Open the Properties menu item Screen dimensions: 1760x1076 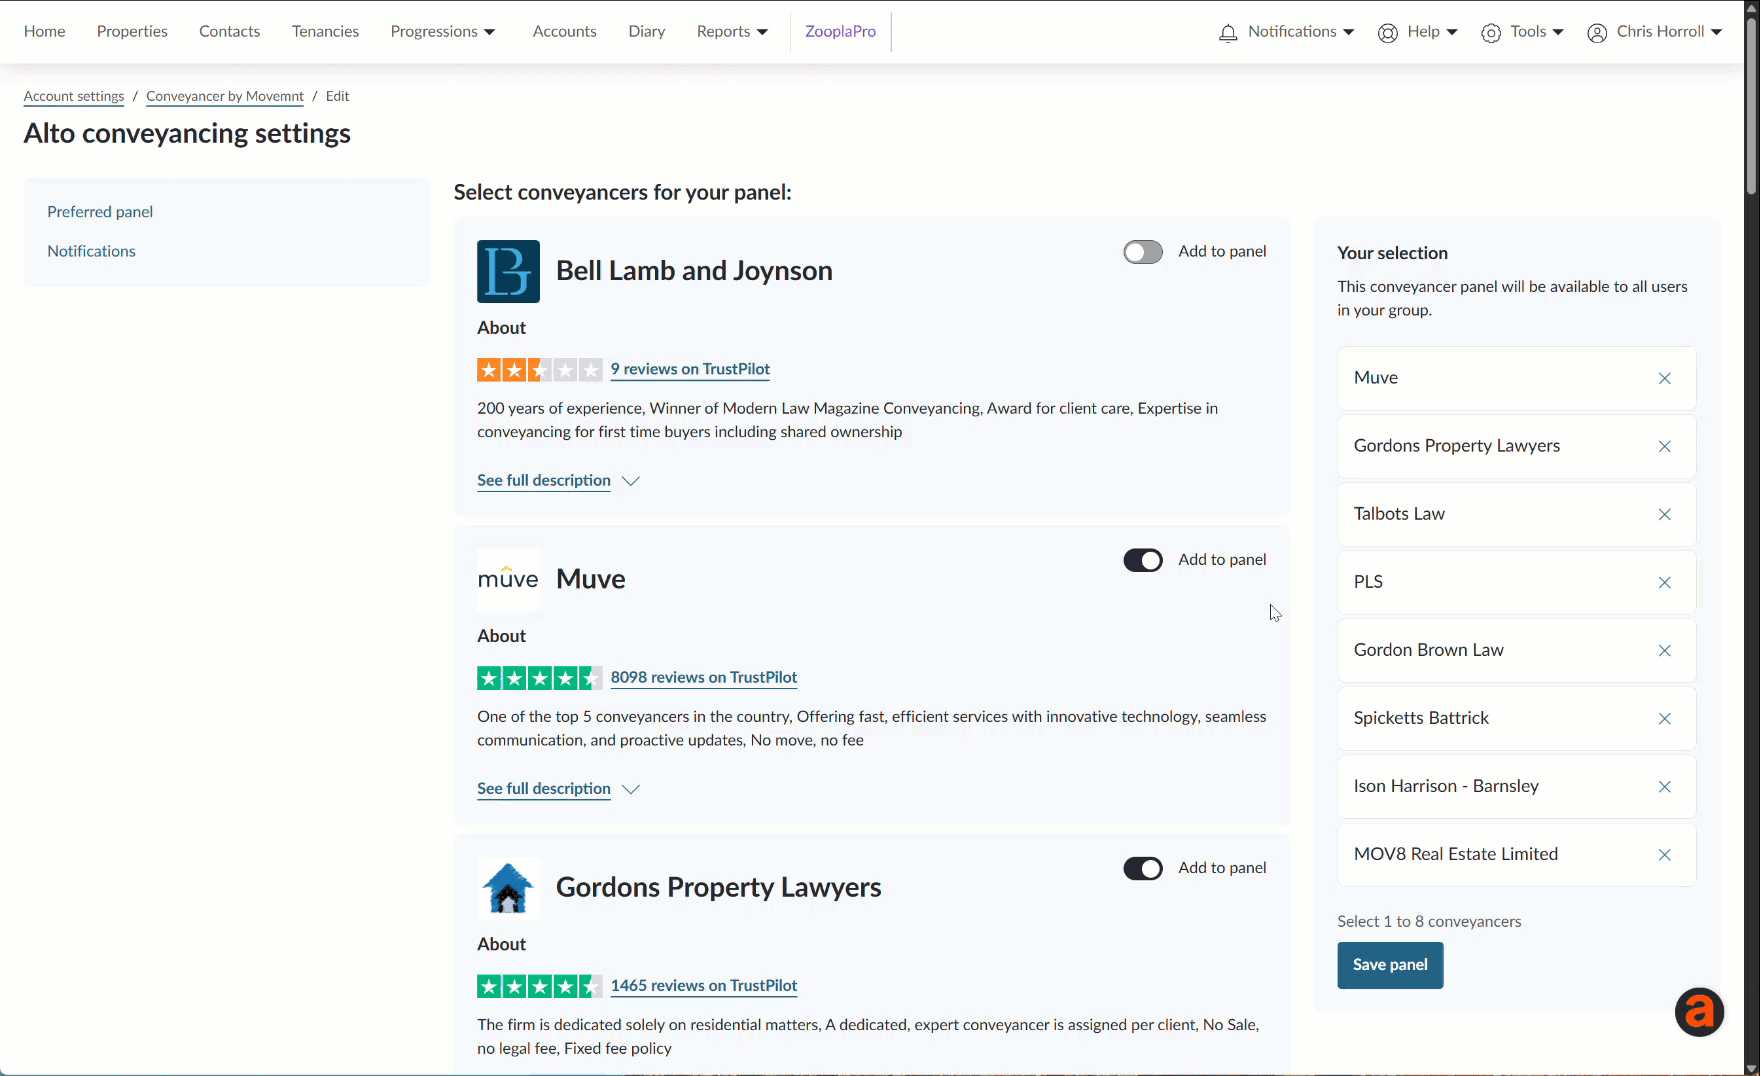pyautogui.click(x=132, y=32)
